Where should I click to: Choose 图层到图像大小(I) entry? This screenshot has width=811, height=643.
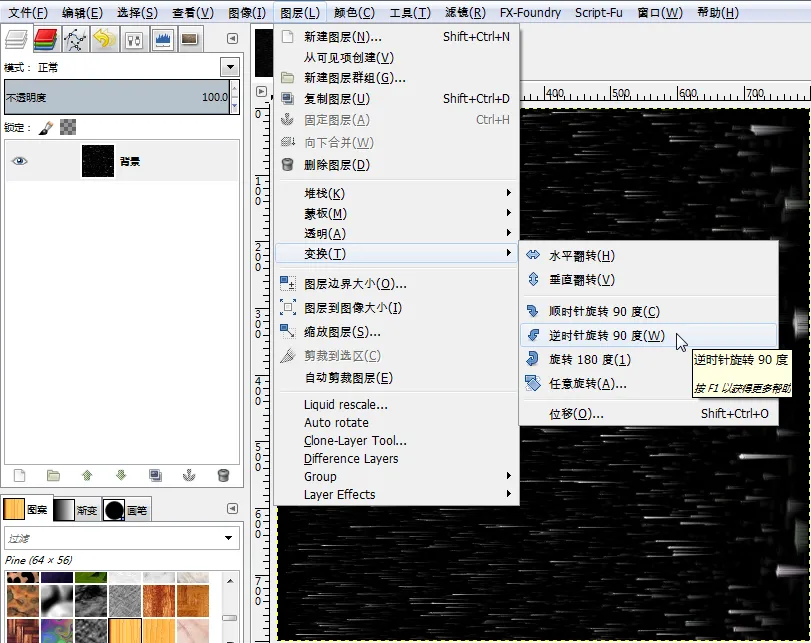click(x=396, y=308)
